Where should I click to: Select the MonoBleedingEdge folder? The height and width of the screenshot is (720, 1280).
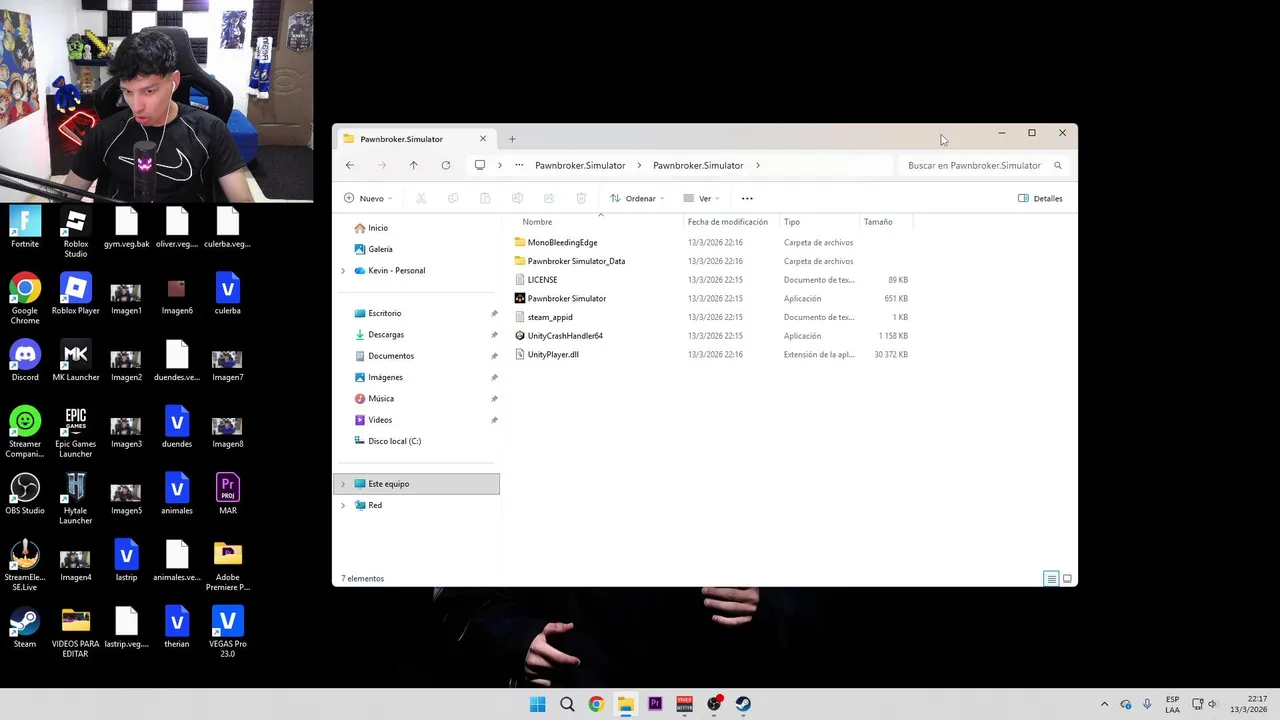pos(562,242)
